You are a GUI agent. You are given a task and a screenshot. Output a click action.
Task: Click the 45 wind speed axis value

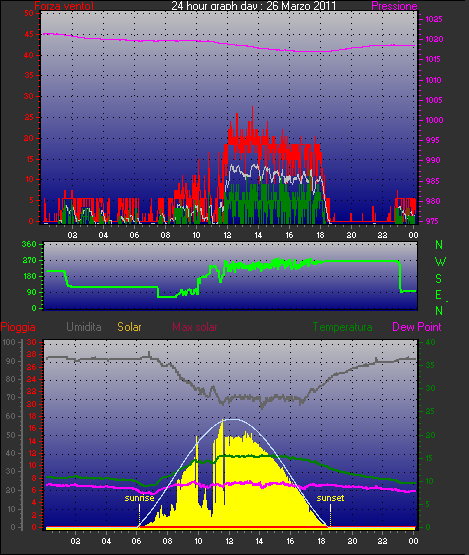pyautogui.click(x=29, y=34)
